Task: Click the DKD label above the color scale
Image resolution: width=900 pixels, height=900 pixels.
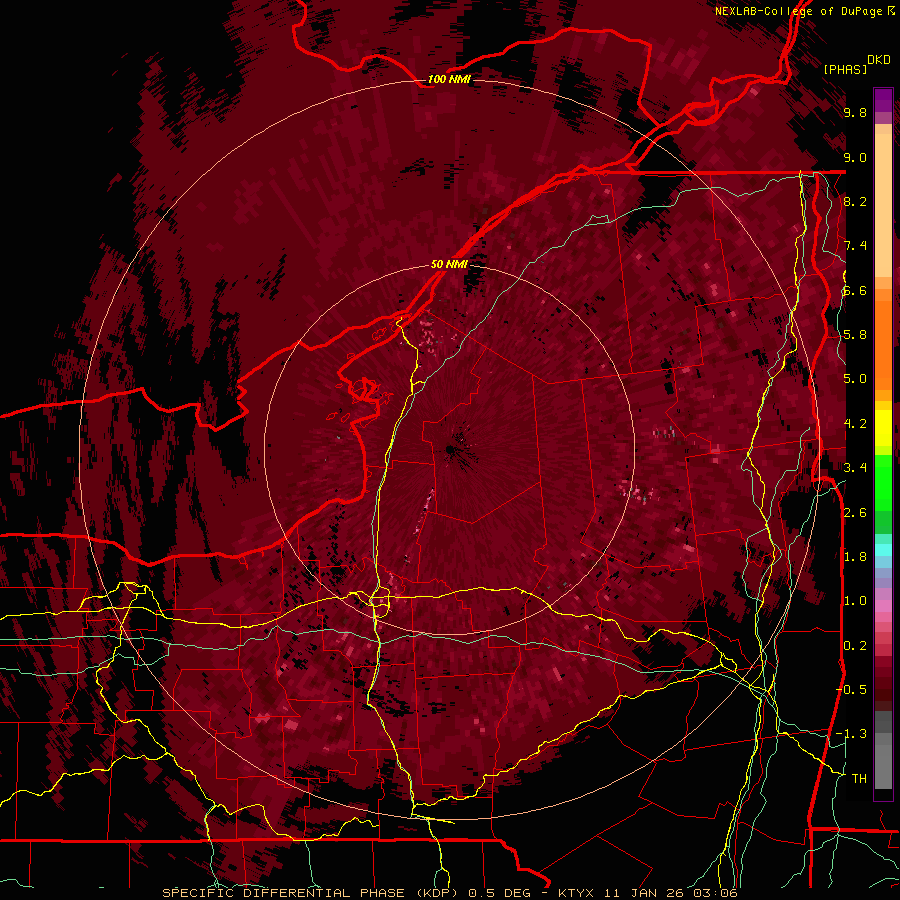Action: click(x=879, y=60)
